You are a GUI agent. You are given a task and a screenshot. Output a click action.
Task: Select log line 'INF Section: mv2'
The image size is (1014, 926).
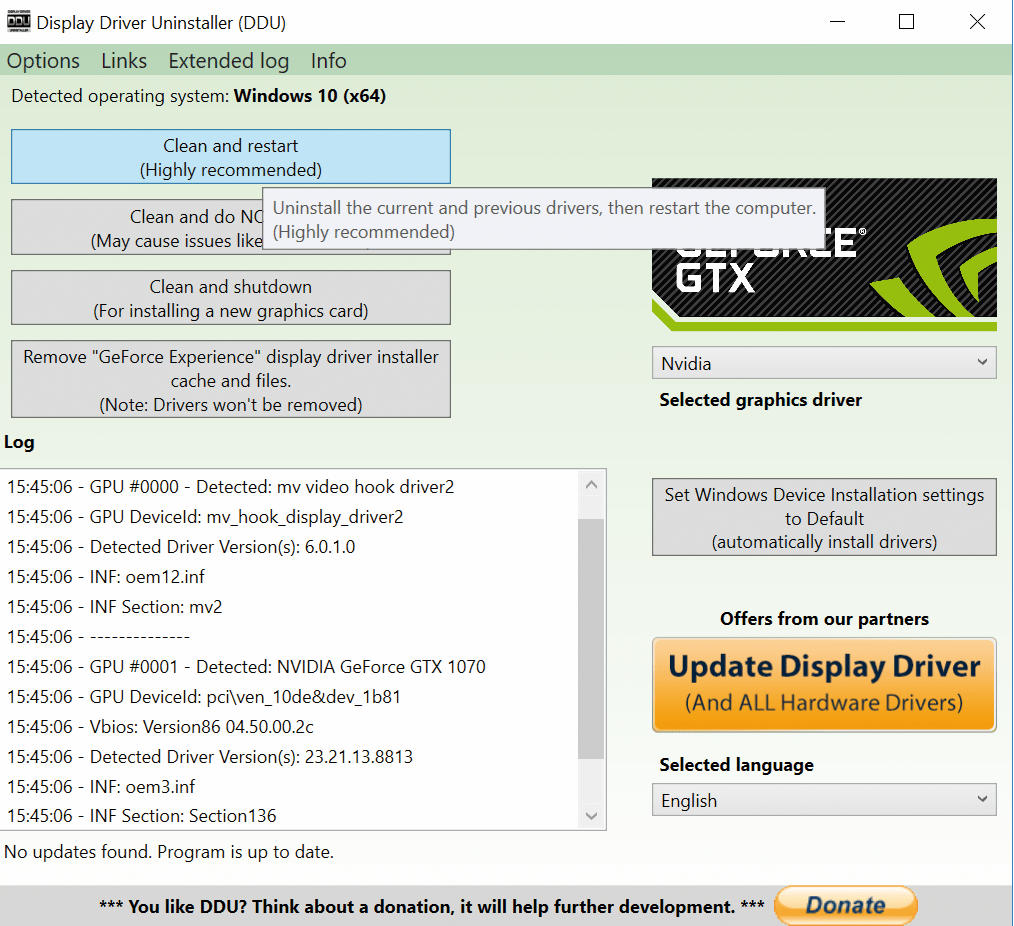click(114, 607)
